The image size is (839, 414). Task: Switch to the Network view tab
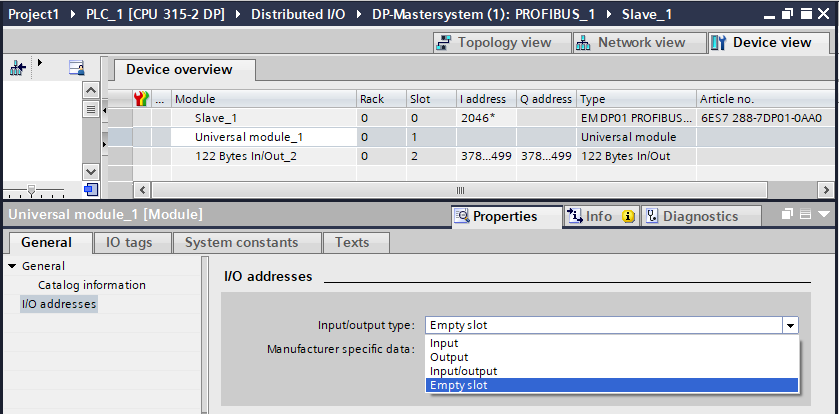click(630, 43)
